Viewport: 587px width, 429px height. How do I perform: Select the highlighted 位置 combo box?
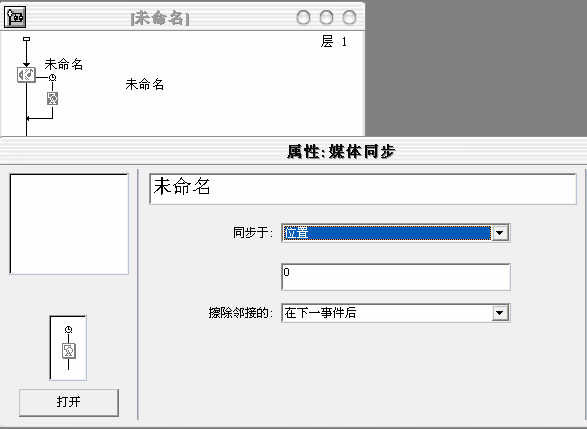coord(395,233)
